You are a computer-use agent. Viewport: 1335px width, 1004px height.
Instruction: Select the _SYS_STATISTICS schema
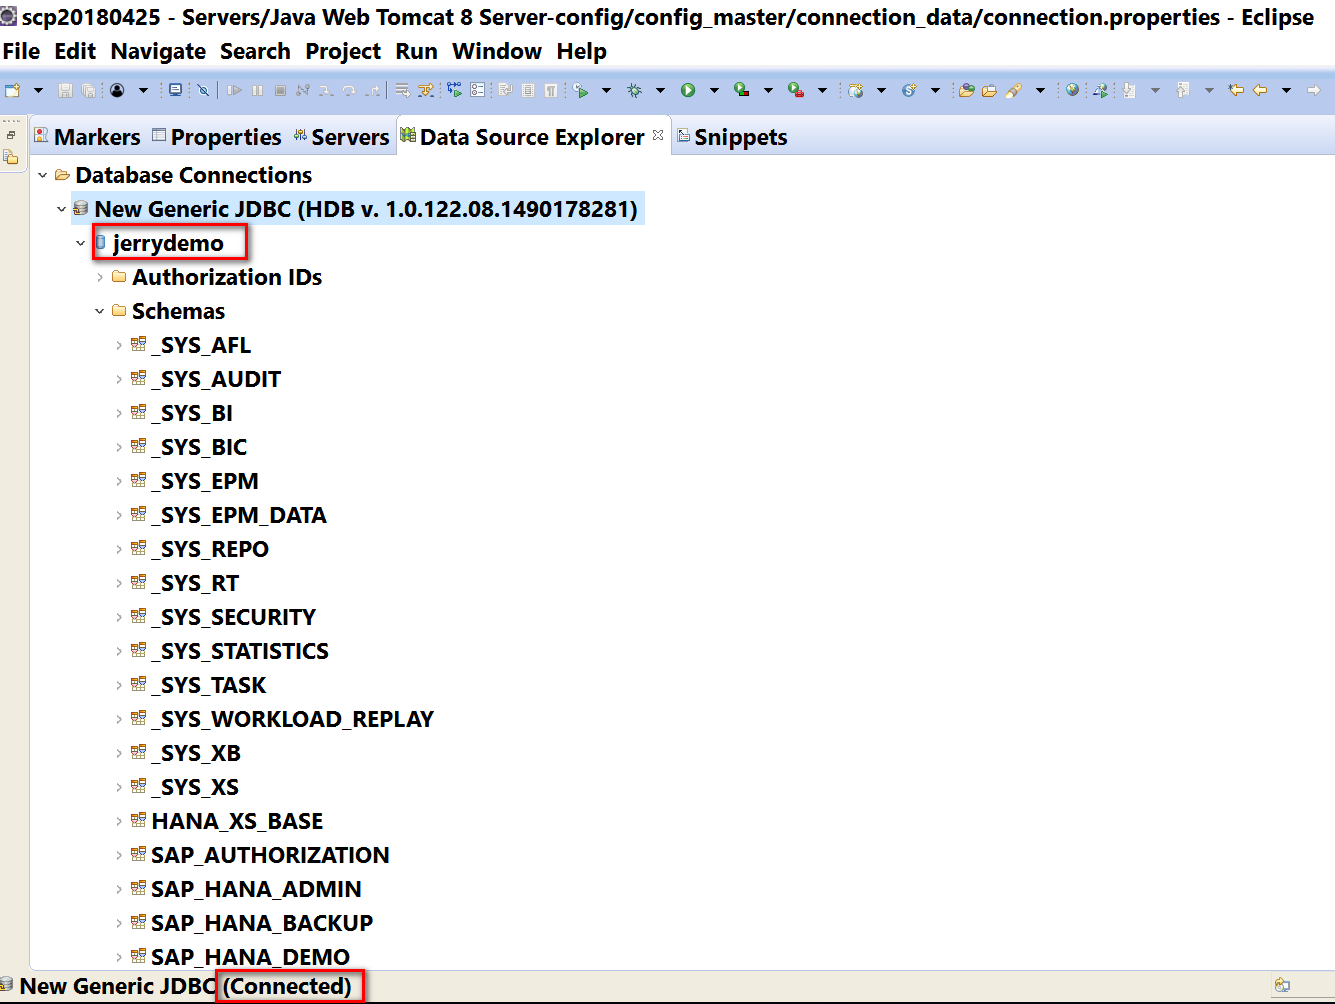point(240,651)
